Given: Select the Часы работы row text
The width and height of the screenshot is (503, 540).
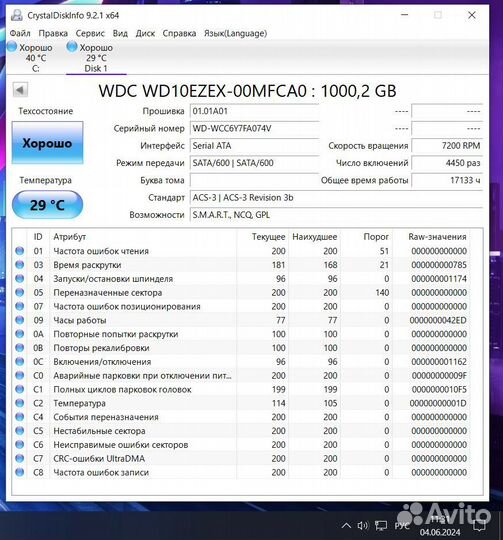Looking at the screenshot, I should pos(80,320).
